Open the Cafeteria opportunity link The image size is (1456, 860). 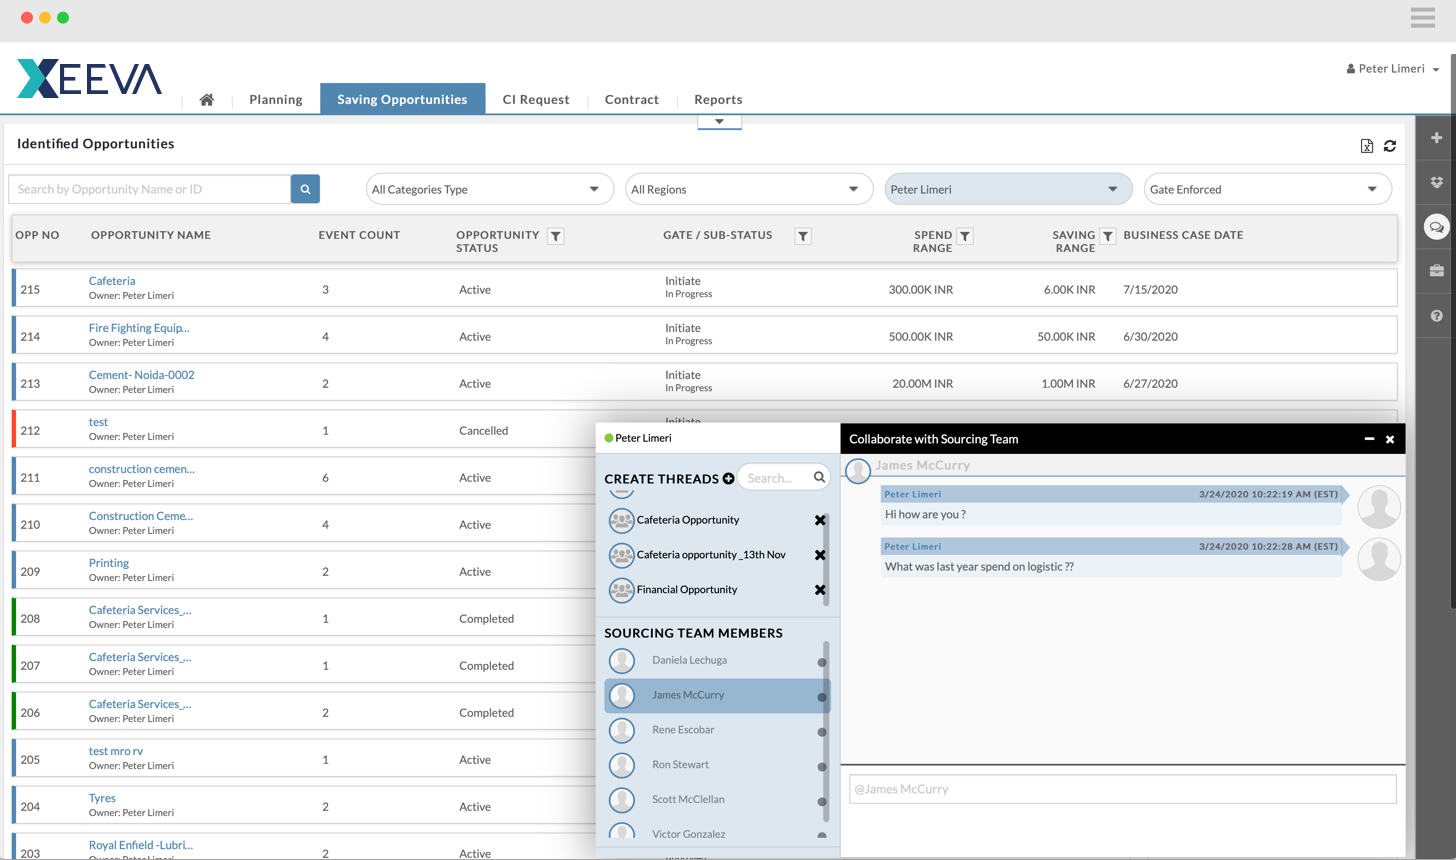tap(112, 281)
